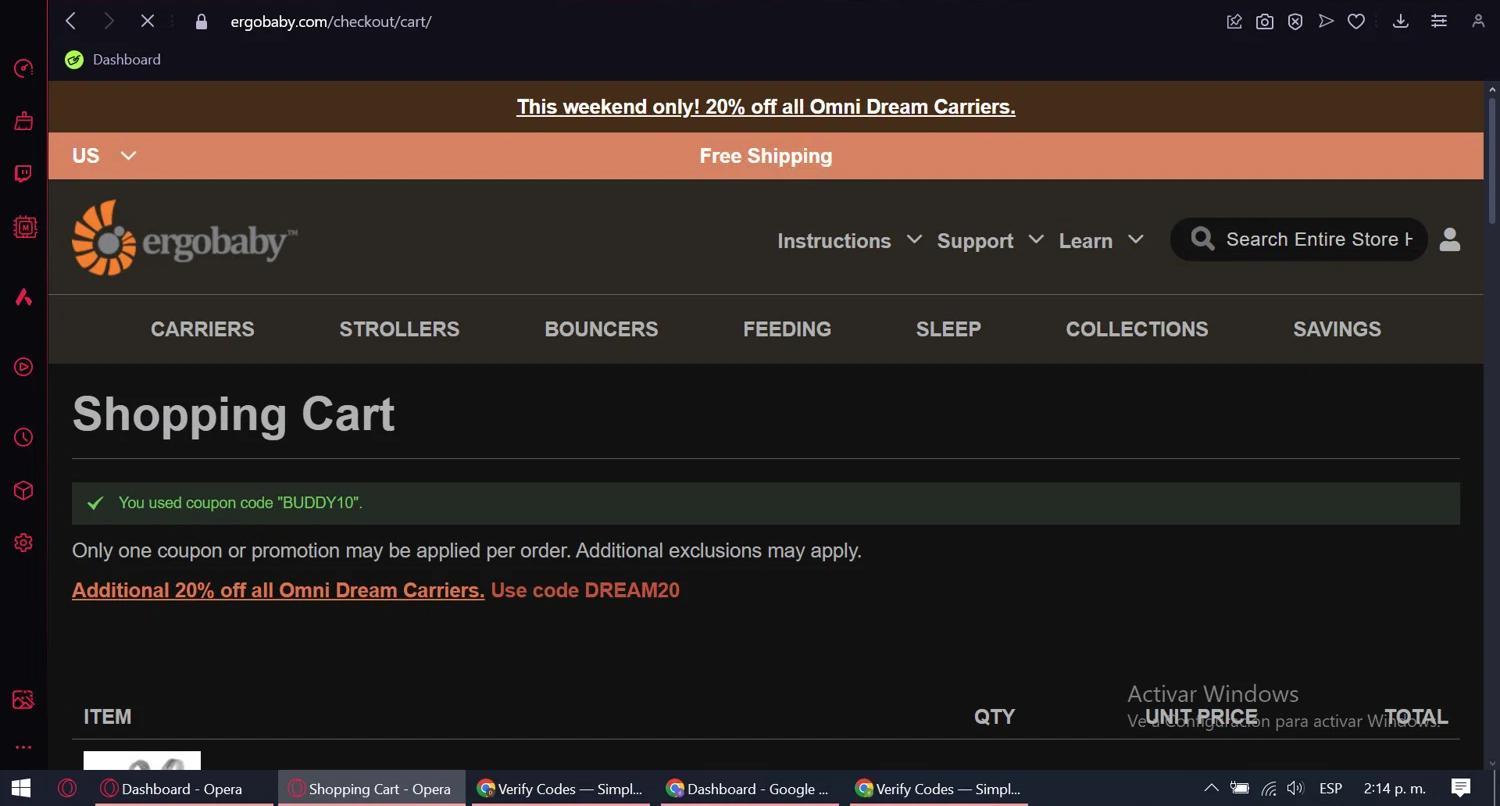Open the BOUNCERS category
Screen dimensions: 1500x806
point(601,329)
